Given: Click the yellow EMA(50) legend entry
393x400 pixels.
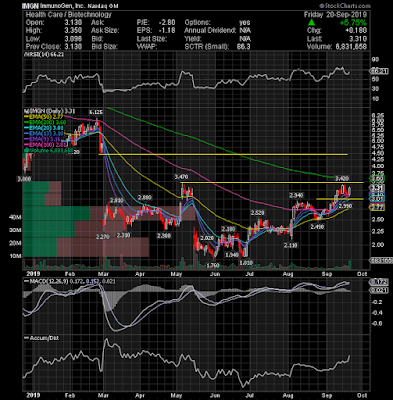Looking at the screenshot, I should [x=43, y=117].
